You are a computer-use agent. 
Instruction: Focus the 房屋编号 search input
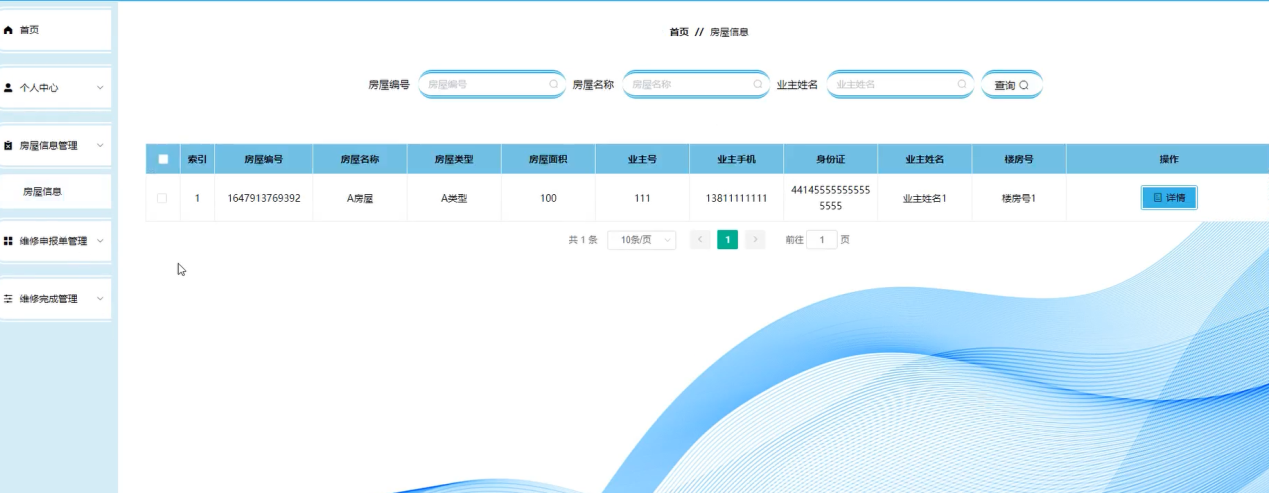(492, 85)
